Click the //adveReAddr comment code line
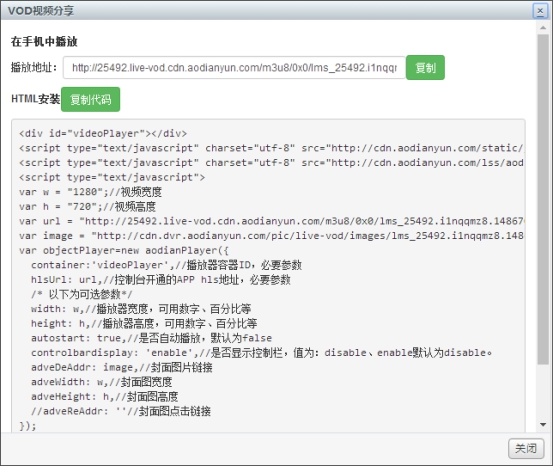554x466 pixels. tap(121, 411)
